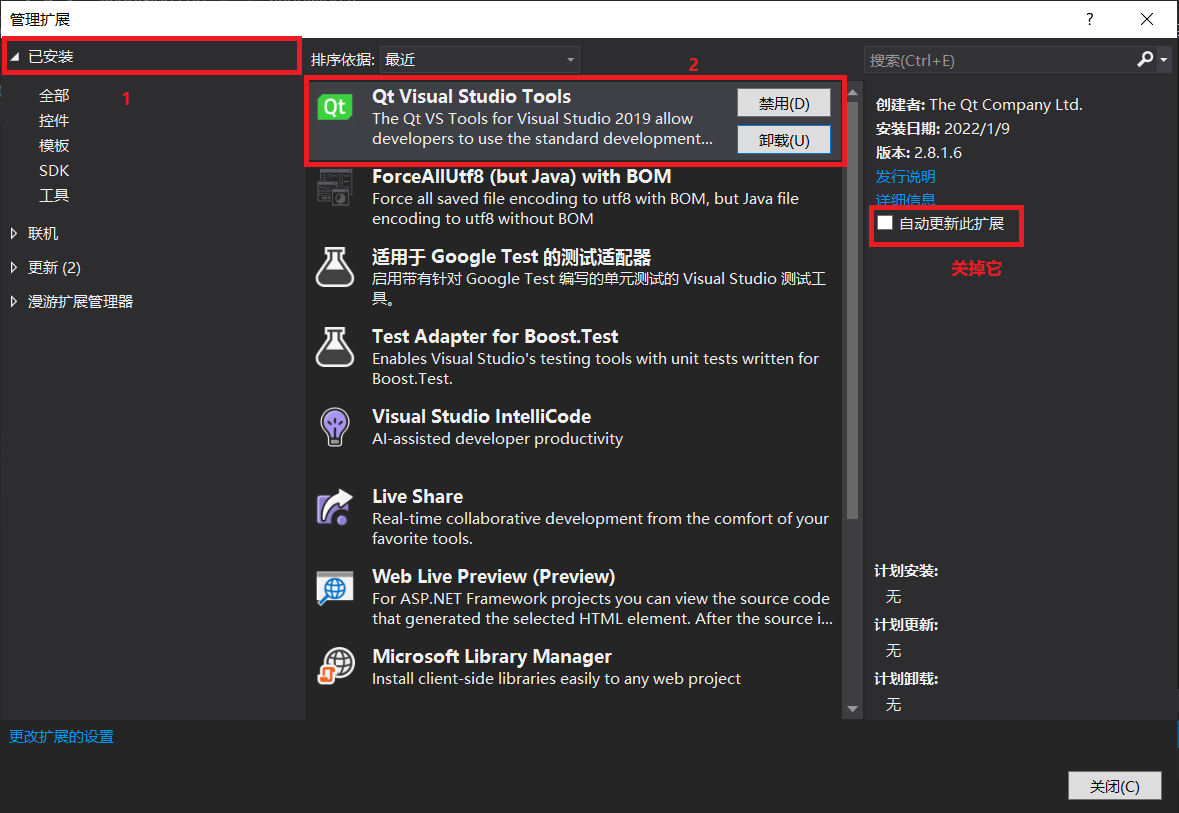Select the 全部 category
This screenshot has width=1179, height=813.
coord(54,96)
